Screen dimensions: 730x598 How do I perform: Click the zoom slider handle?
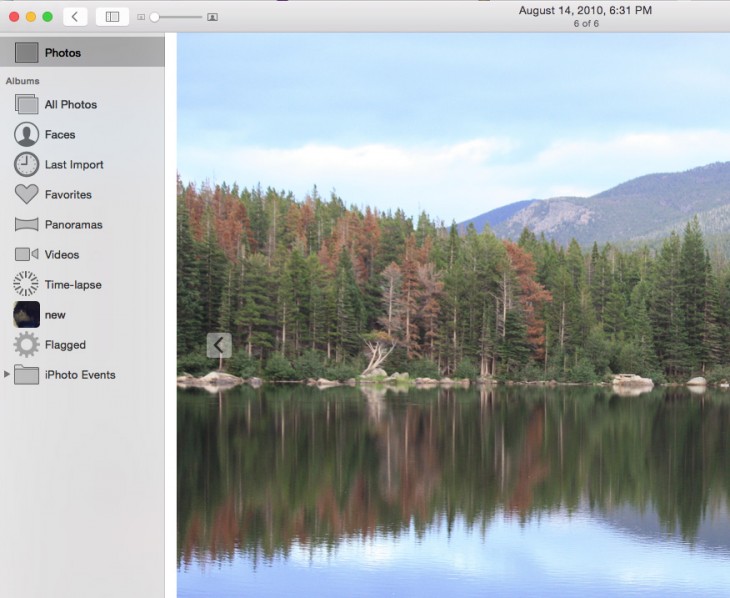pyautogui.click(x=155, y=17)
